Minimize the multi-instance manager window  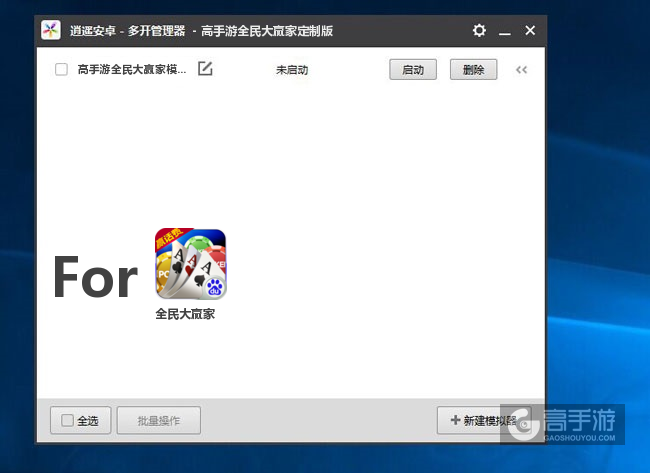click(505, 32)
